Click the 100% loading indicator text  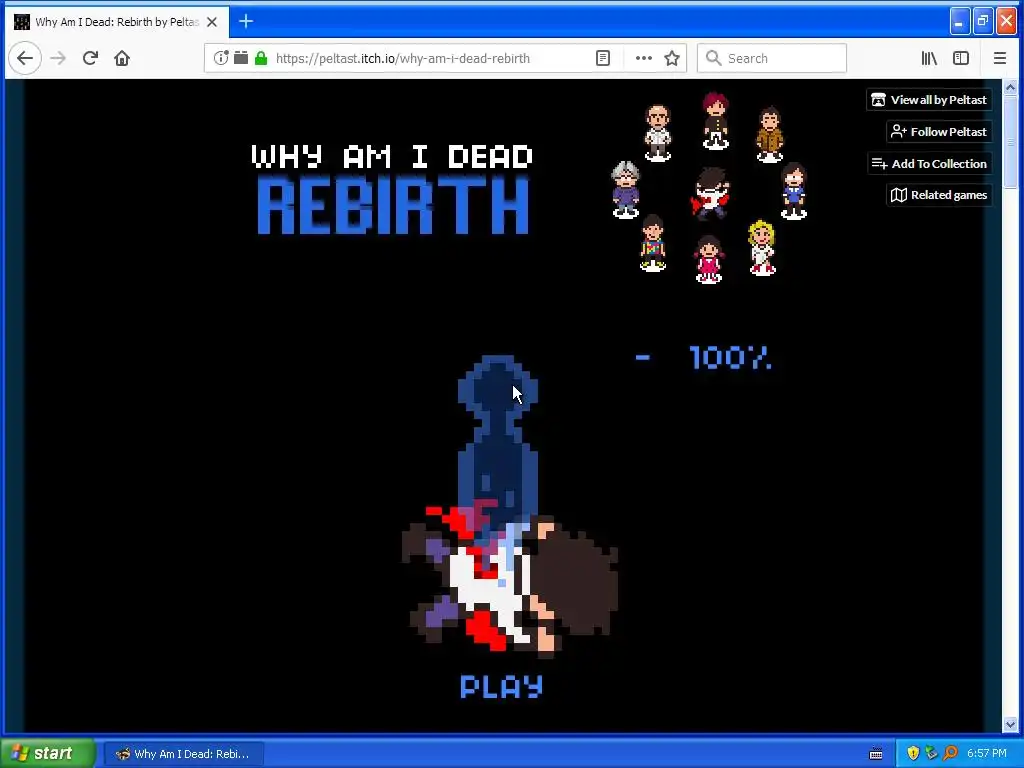[x=730, y=357]
